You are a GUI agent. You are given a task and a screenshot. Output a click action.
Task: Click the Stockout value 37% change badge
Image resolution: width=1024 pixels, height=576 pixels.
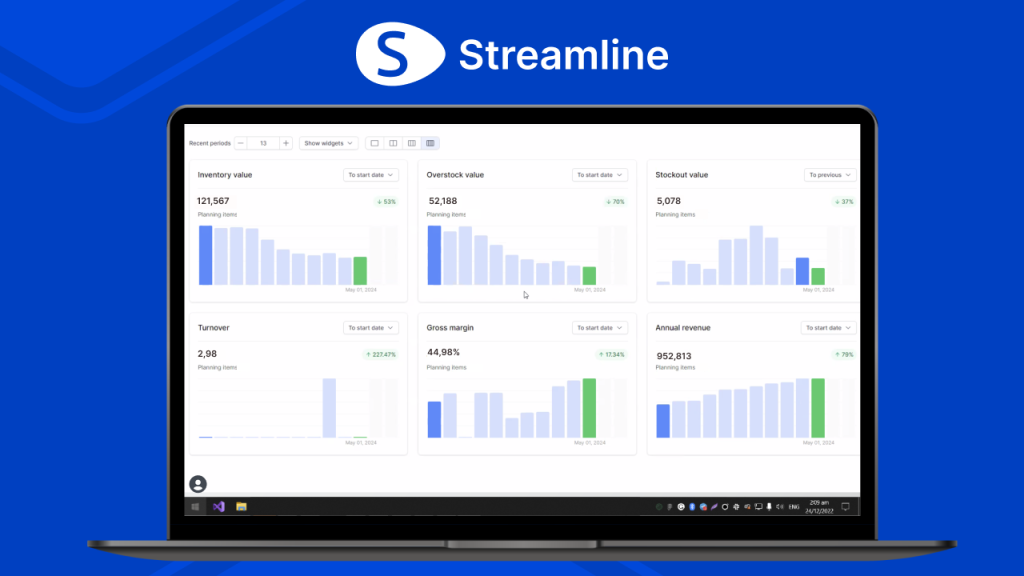click(x=844, y=202)
